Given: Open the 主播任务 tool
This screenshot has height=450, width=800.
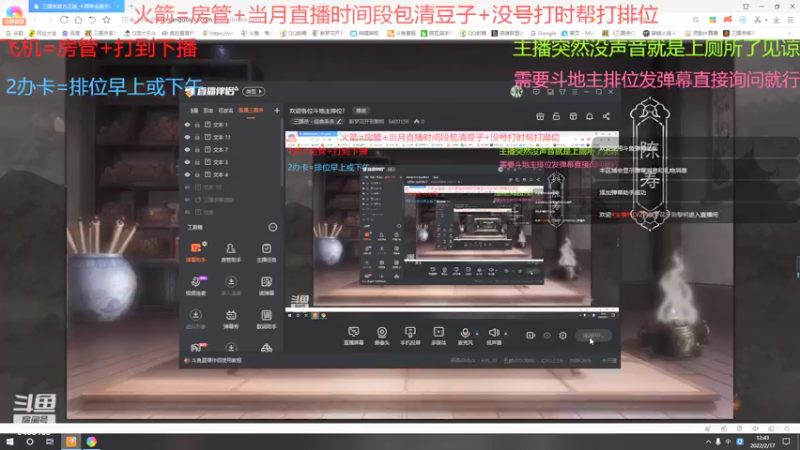Looking at the screenshot, I should (x=266, y=253).
